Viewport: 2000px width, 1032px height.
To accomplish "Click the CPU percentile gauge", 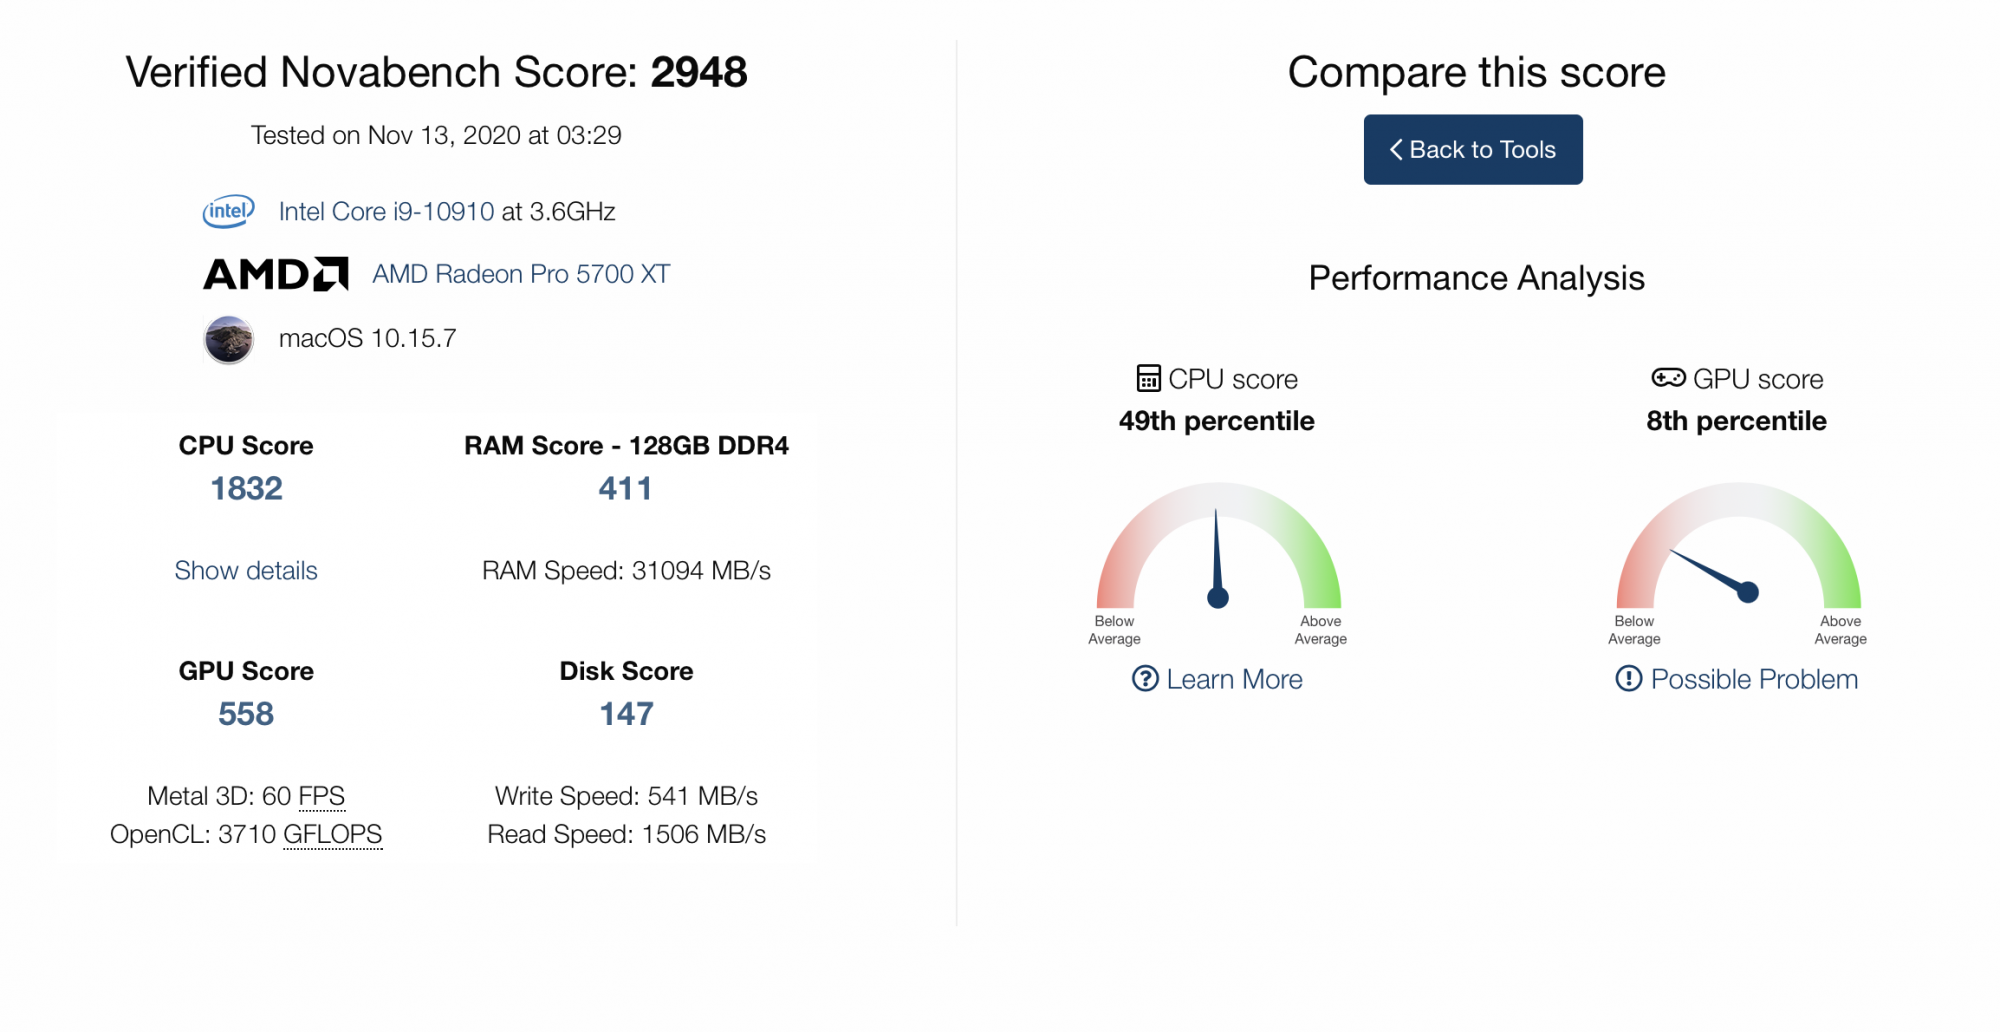I will click(1218, 548).
